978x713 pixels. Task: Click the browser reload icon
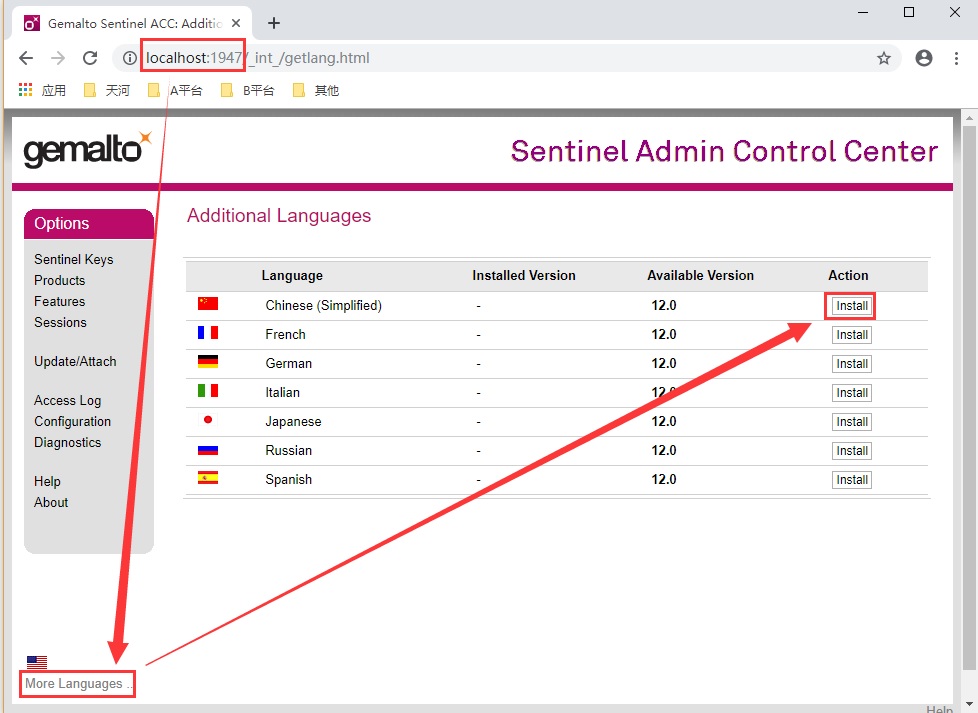click(90, 58)
